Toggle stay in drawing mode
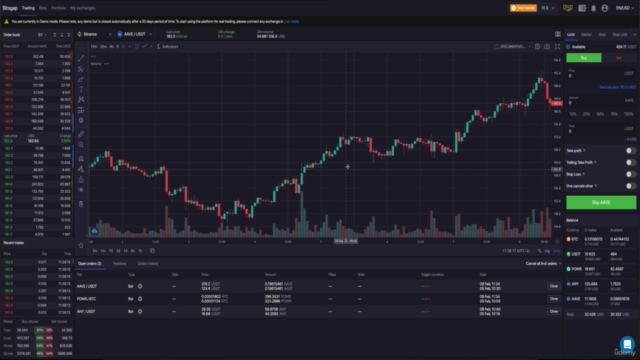Image resolution: width=640 pixels, height=360 pixels. pos(81,169)
